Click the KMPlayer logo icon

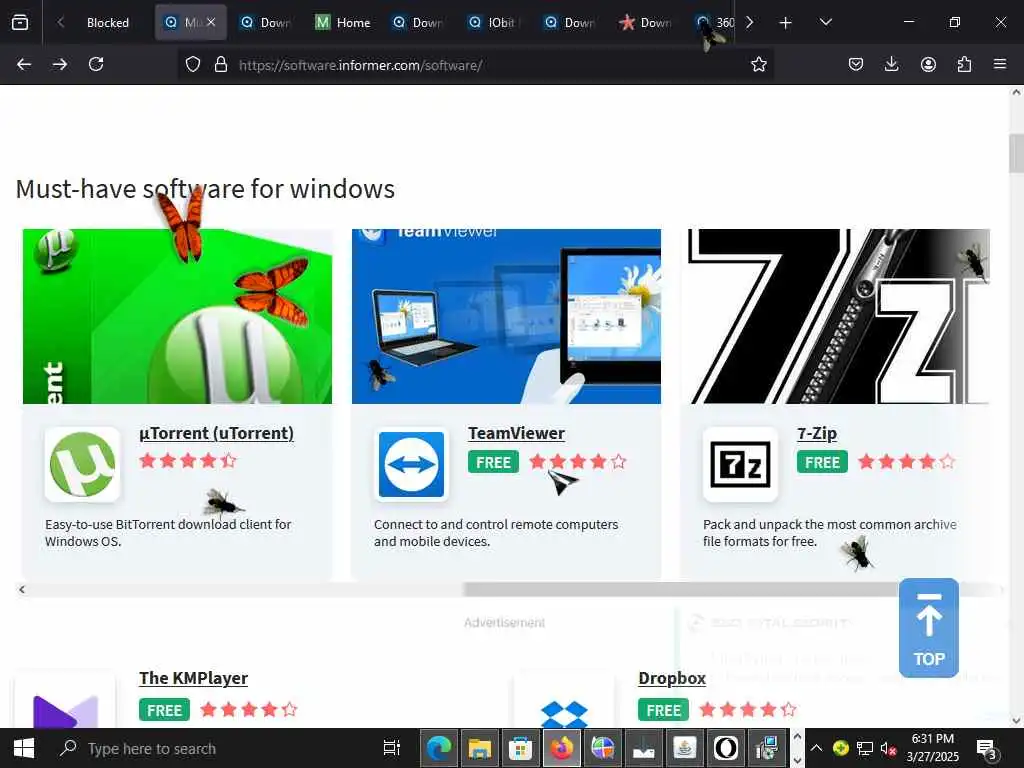(x=65, y=711)
